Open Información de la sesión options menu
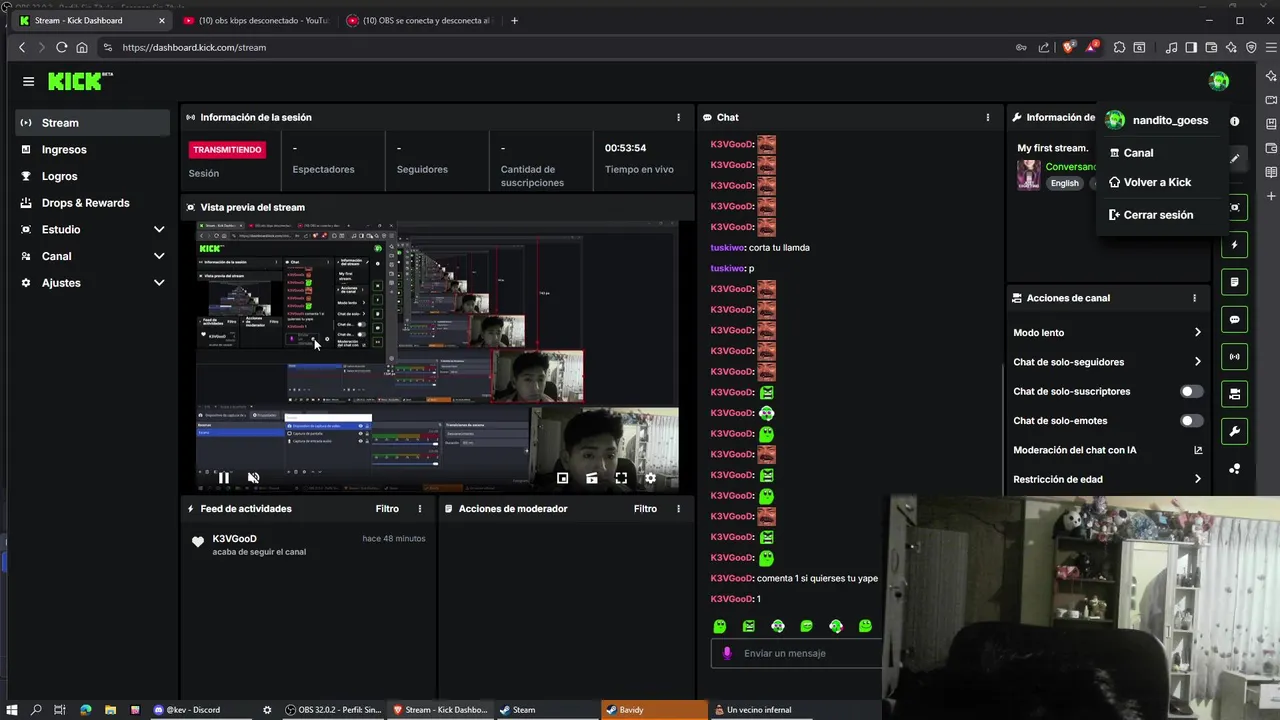The height and width of the screenshot is (720, 1280). (678, 117)
